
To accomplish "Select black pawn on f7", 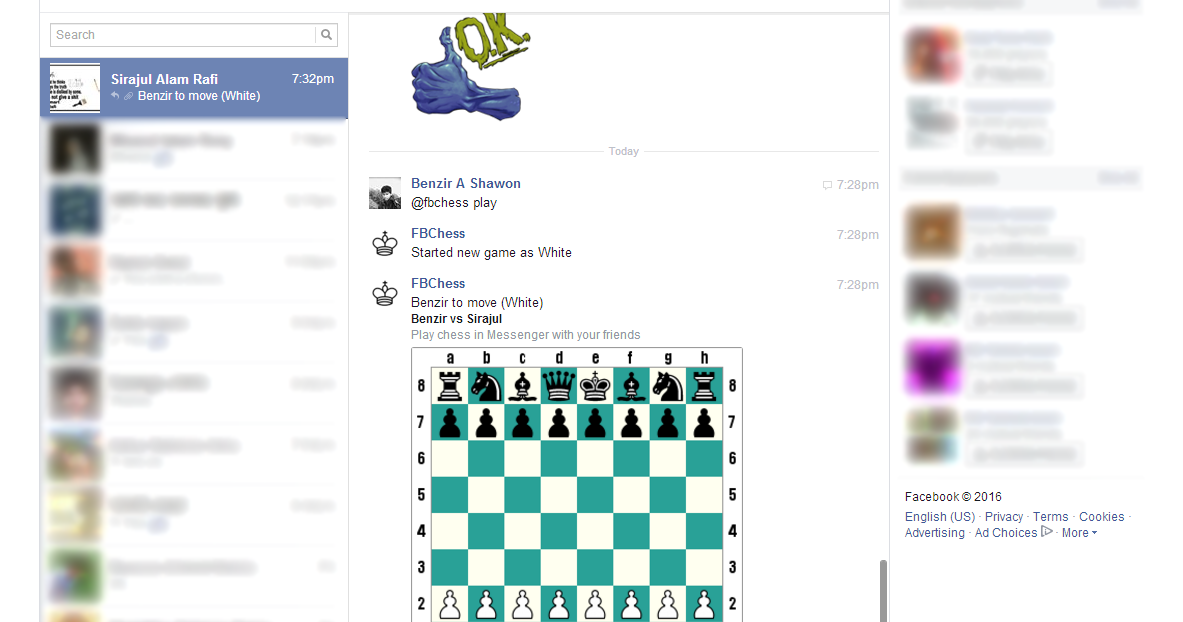I will pos(631,422).
